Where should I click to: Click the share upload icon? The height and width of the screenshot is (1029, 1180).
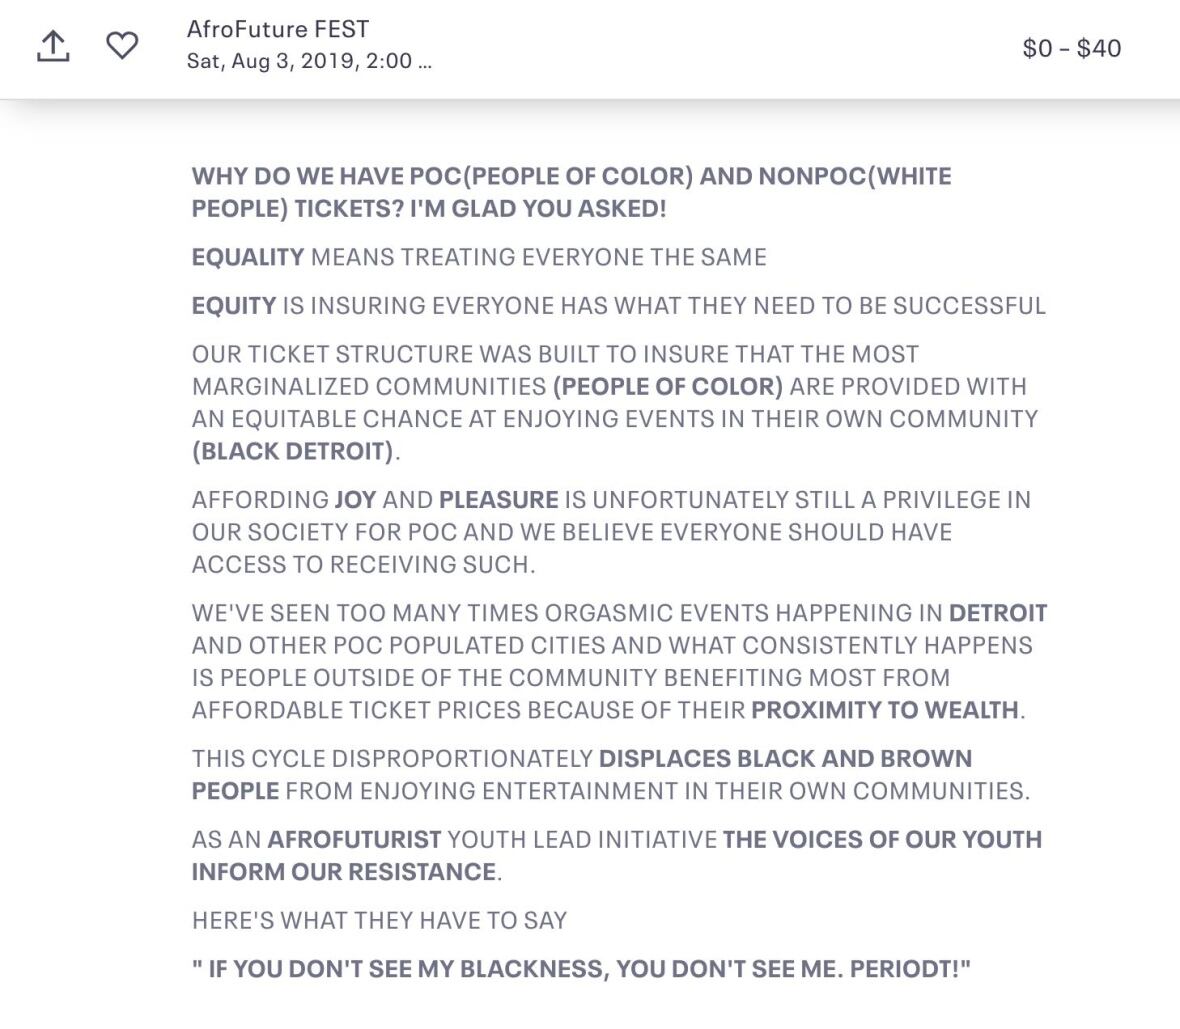tap(53, 46)
